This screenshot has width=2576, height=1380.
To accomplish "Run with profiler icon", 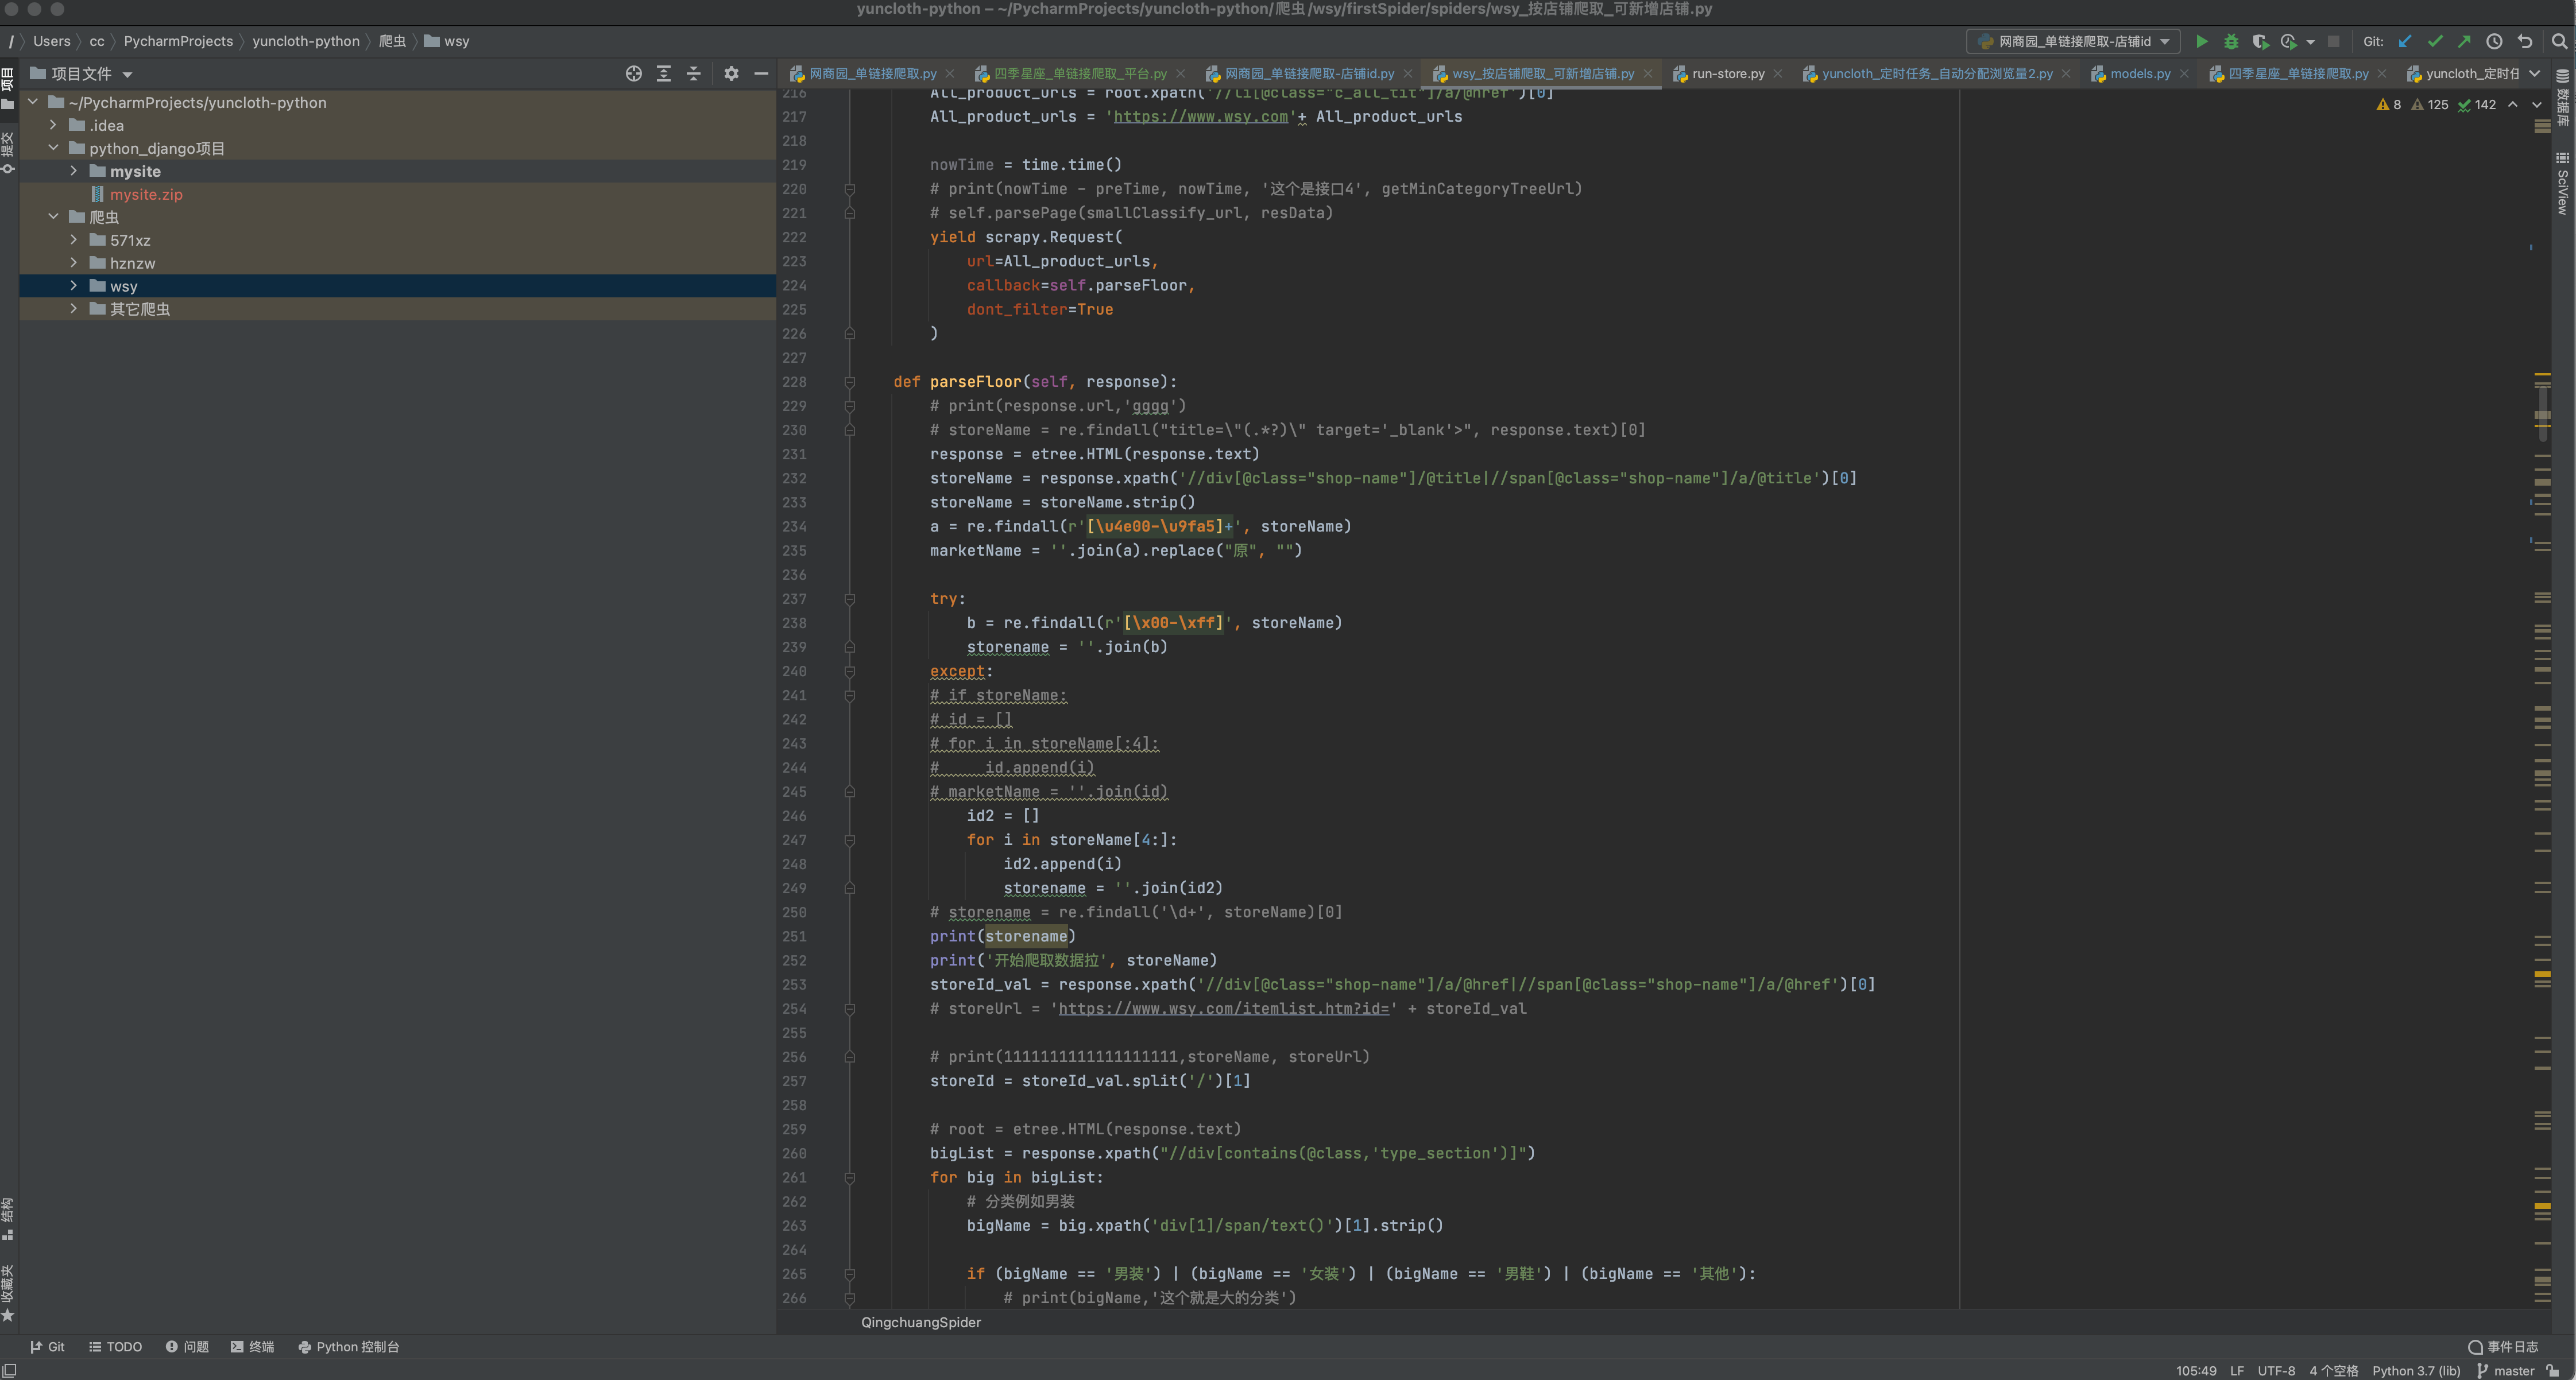I will pos(2288,41).
